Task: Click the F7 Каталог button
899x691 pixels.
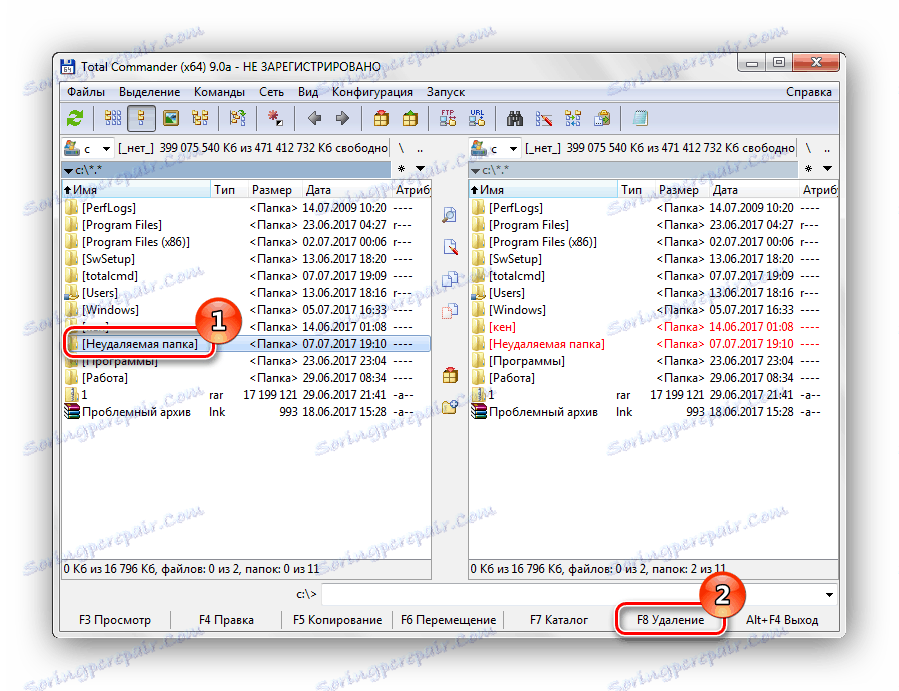Action: coord(559,620)
